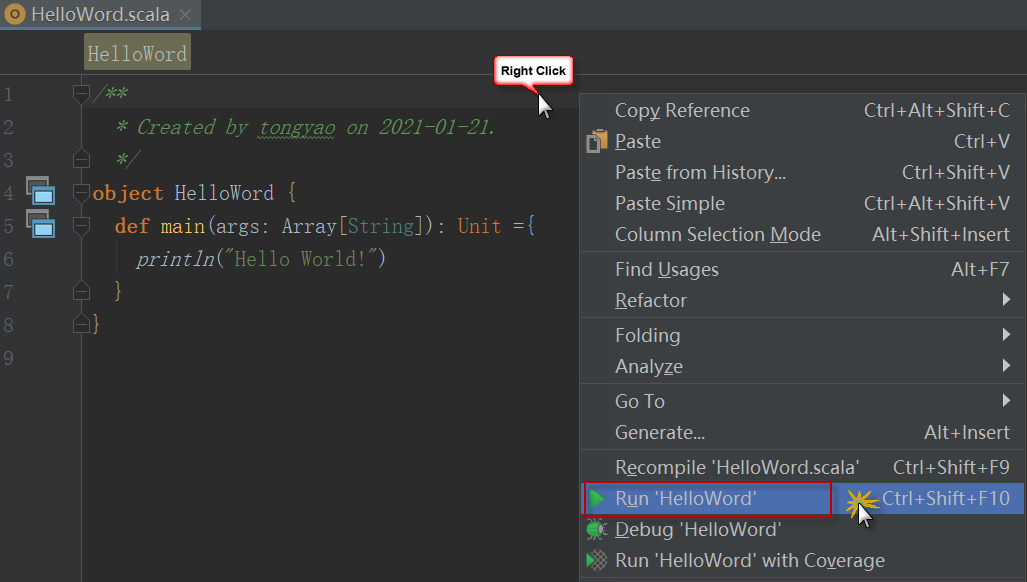Viewport: 1027px width, 582px height.
Task: Expand the Go To submenu
Action: point(1006,401)
